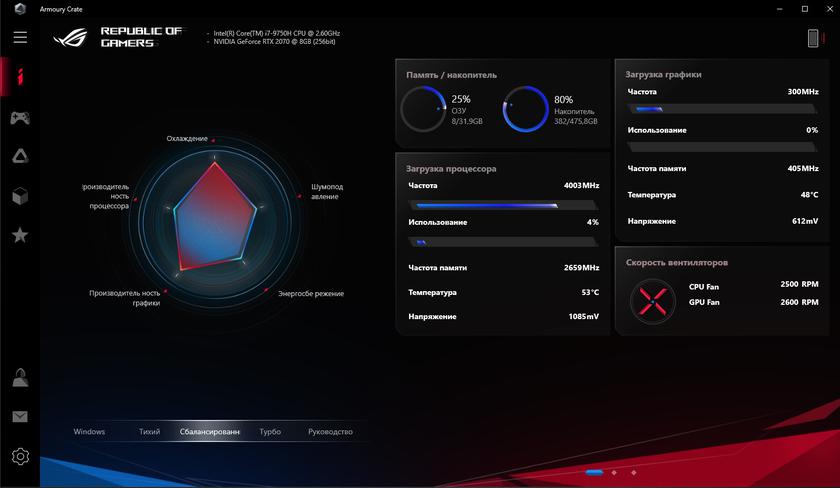
Task: Click the red fan icon
Action: pos(652,297)
